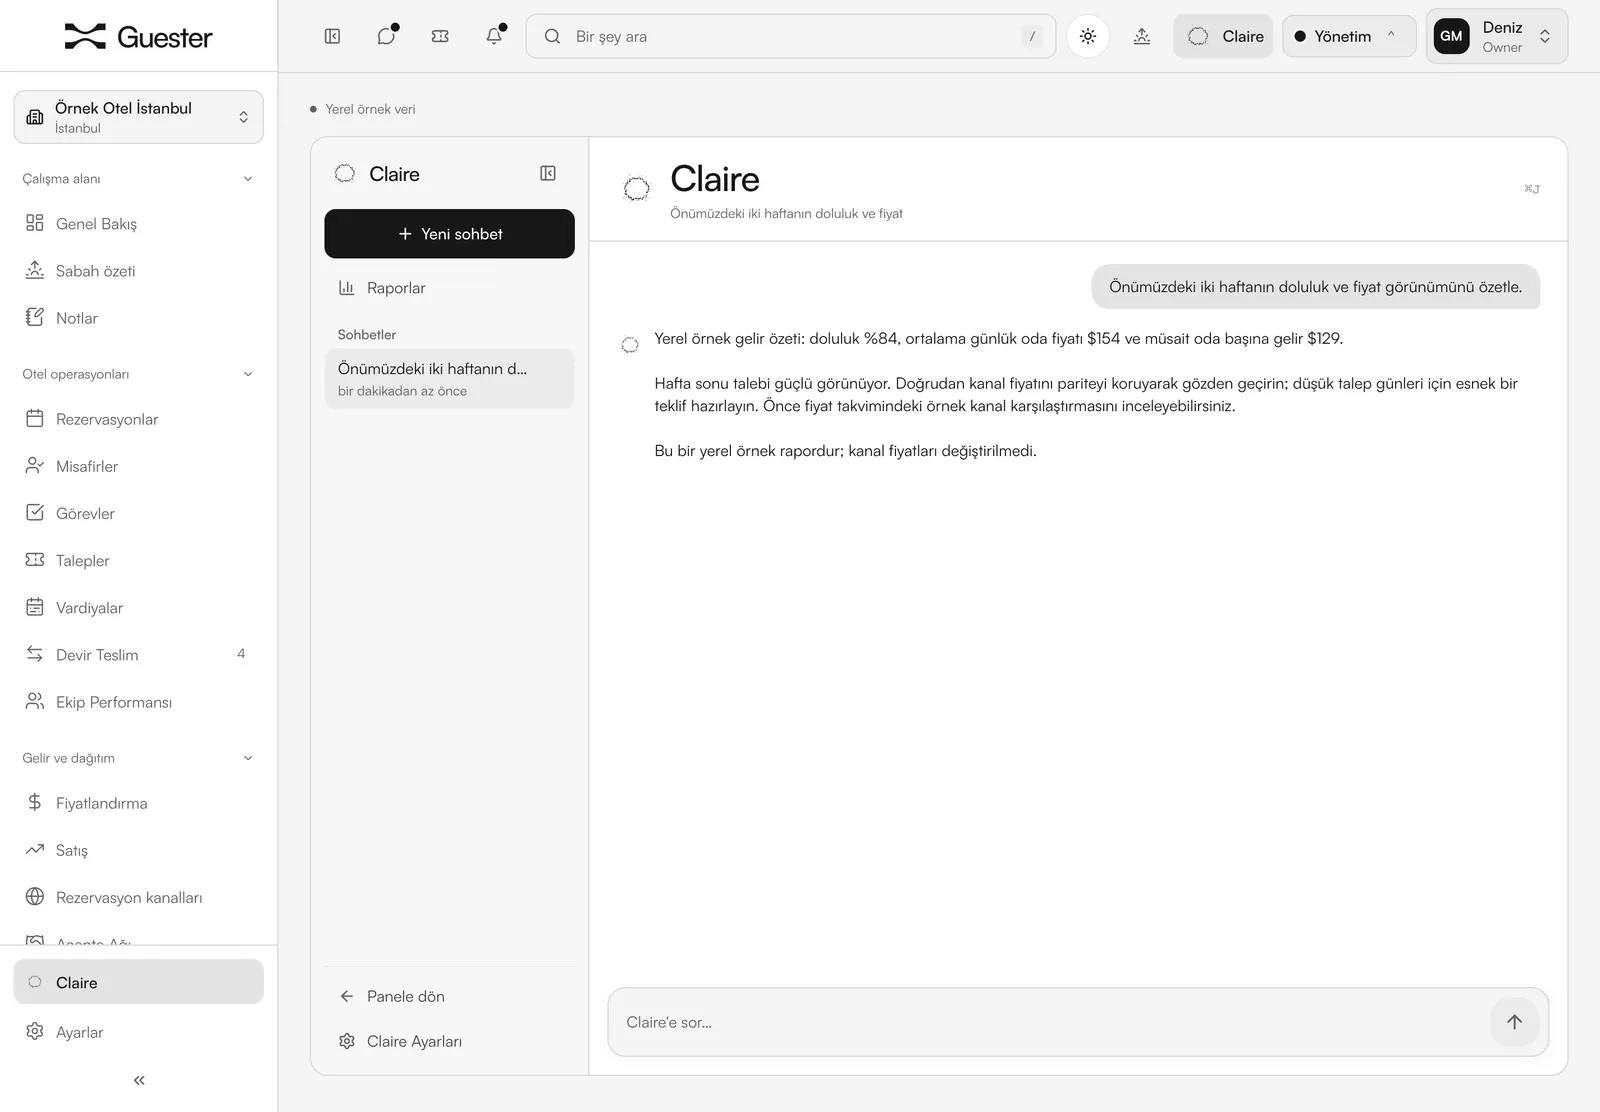Click the Misafirler guest icon
This screenshot has height=1112, width=1600.
click(x=35, y=465)
